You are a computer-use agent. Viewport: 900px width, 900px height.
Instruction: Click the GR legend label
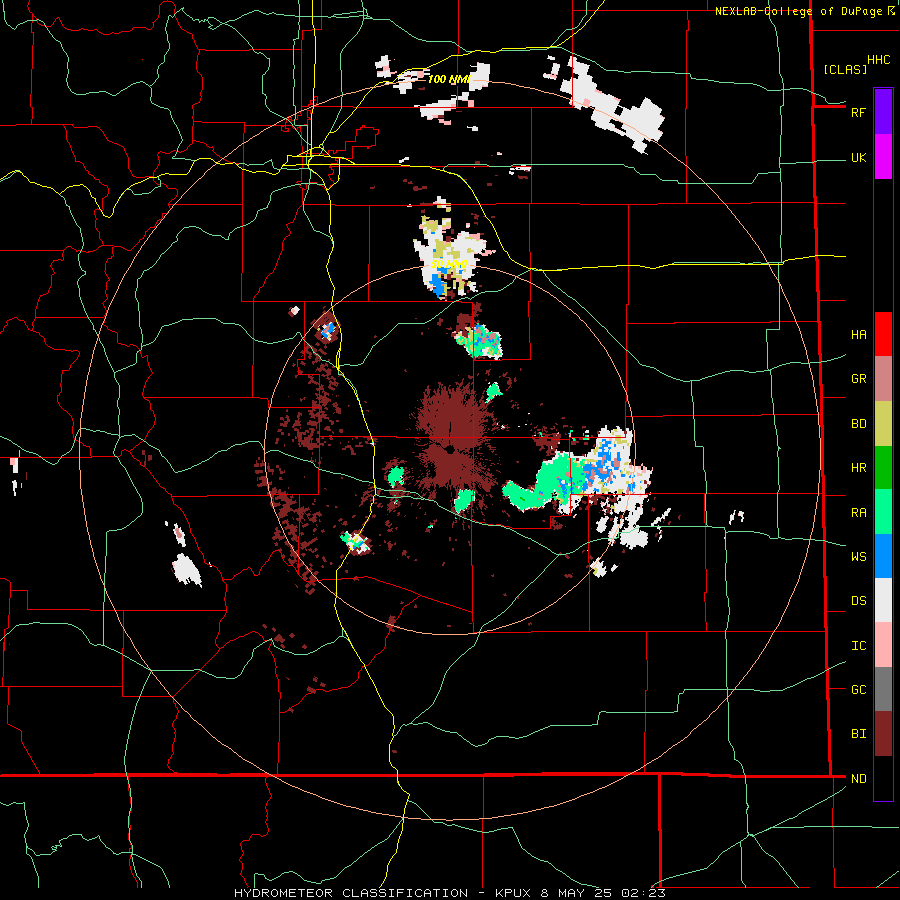point(858,379)
